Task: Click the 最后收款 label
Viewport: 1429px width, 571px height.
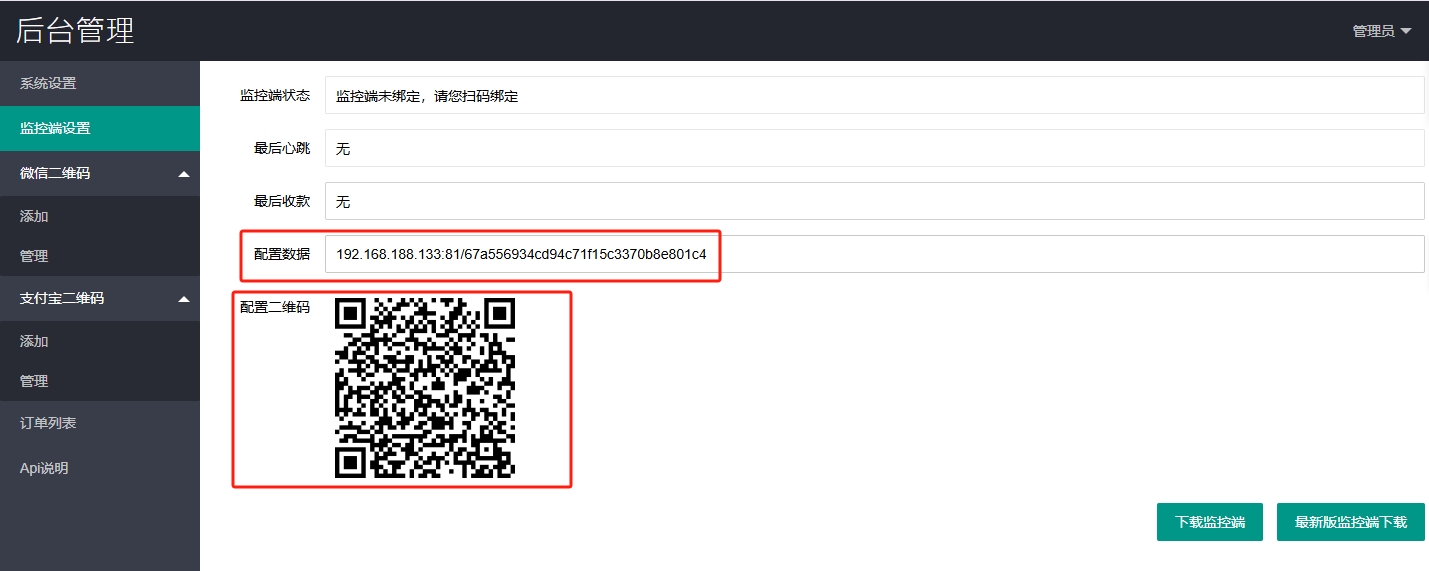Action: coord(282,201)
